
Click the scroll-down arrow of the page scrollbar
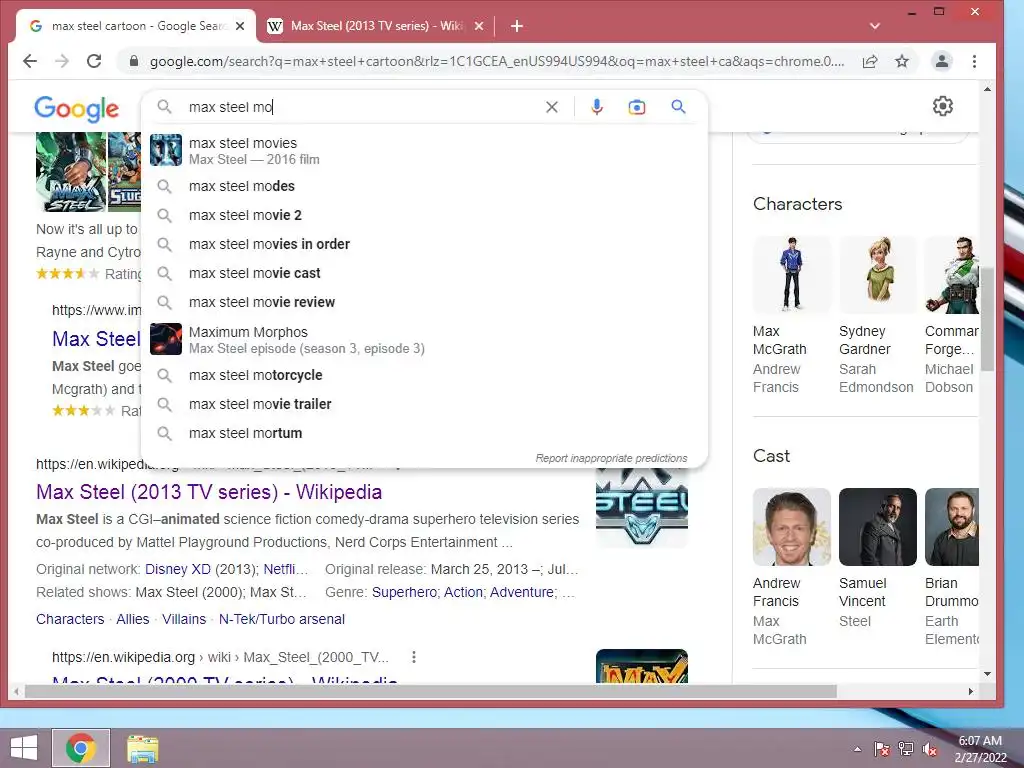coord(987,674)
